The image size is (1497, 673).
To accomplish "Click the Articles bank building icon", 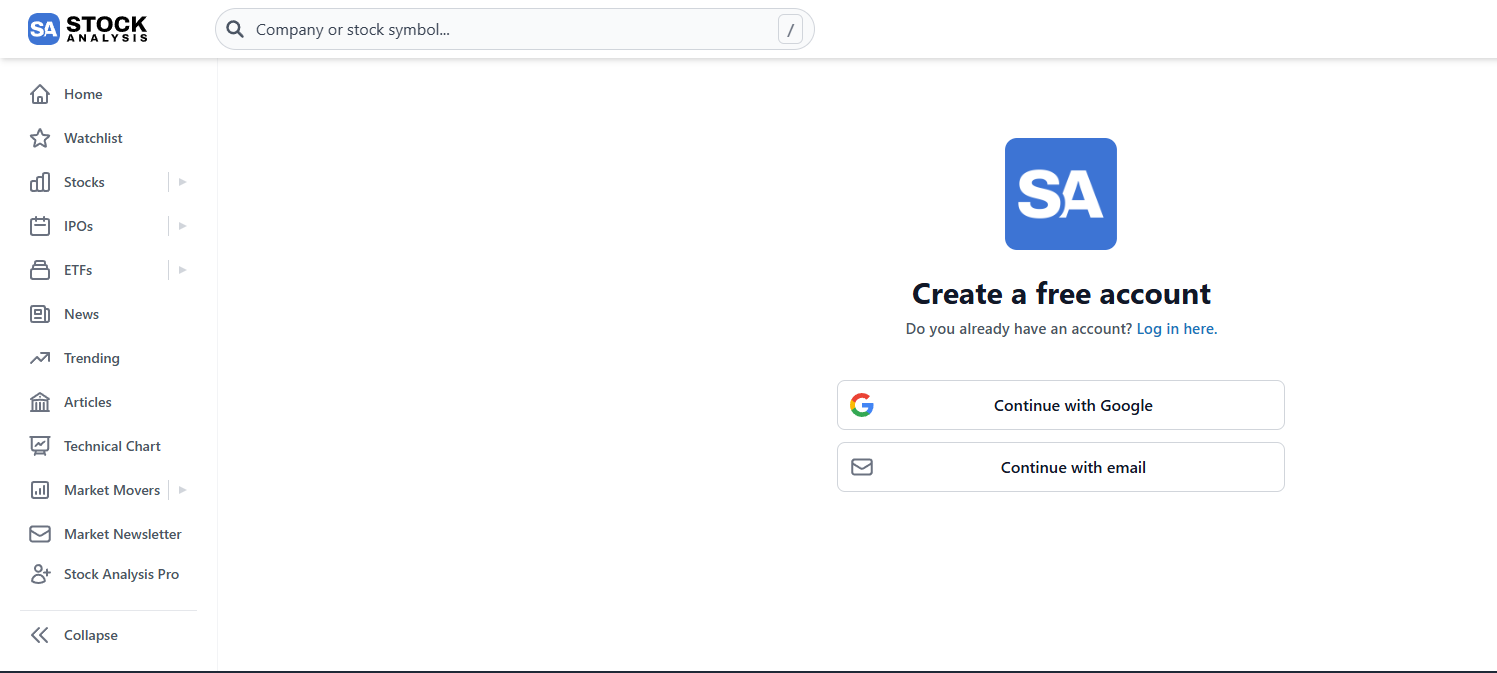I will tap(40, 402).
